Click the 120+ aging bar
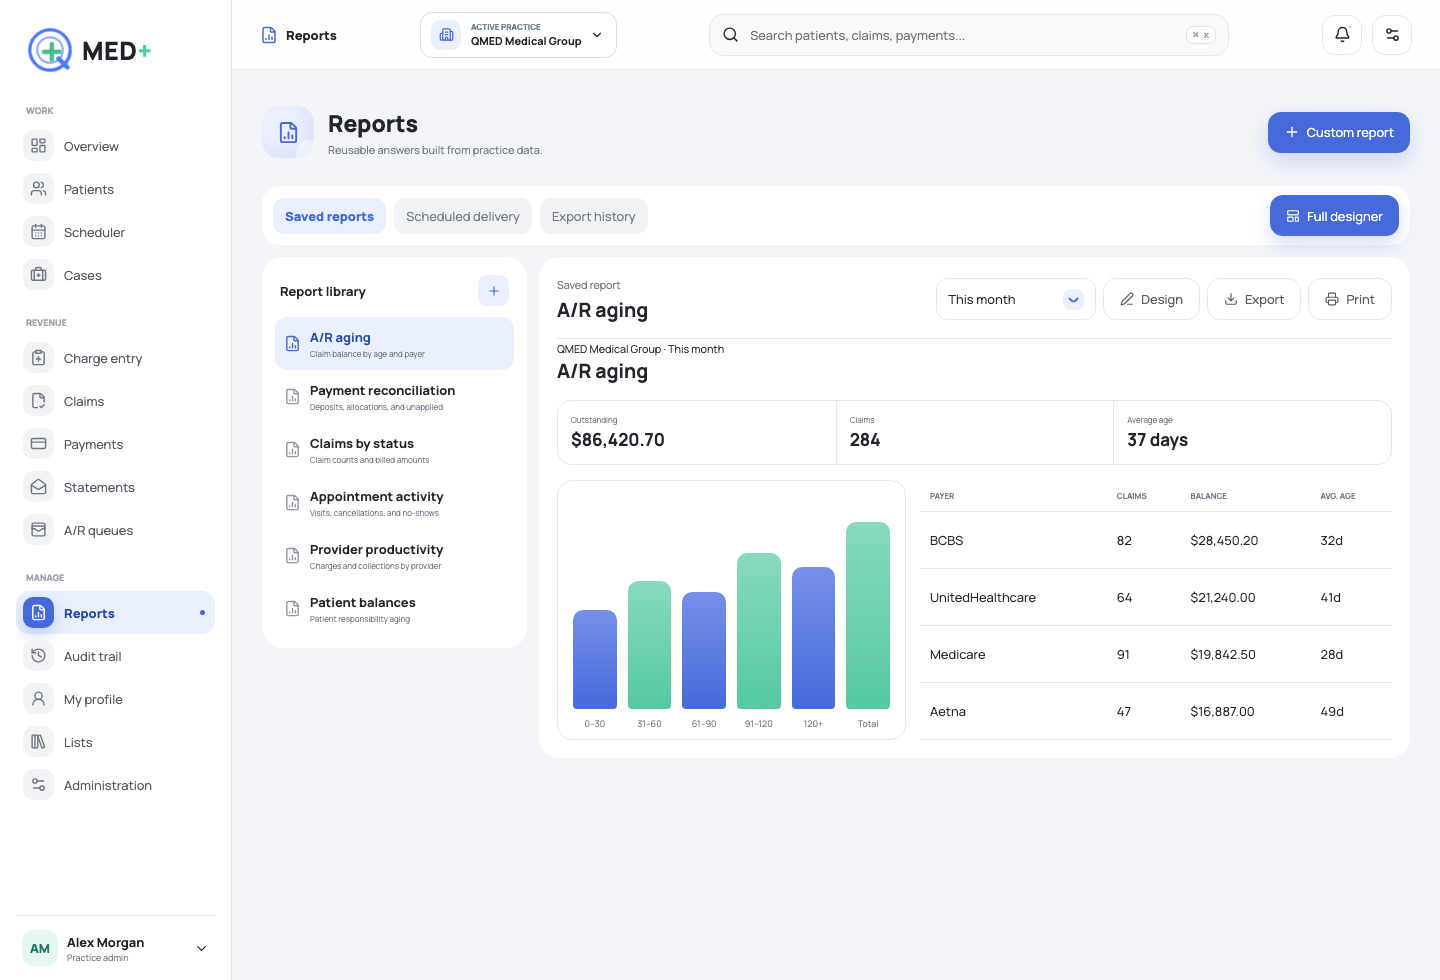The height and width of the screenshot is (980, 1440). [x=813, y=638]
